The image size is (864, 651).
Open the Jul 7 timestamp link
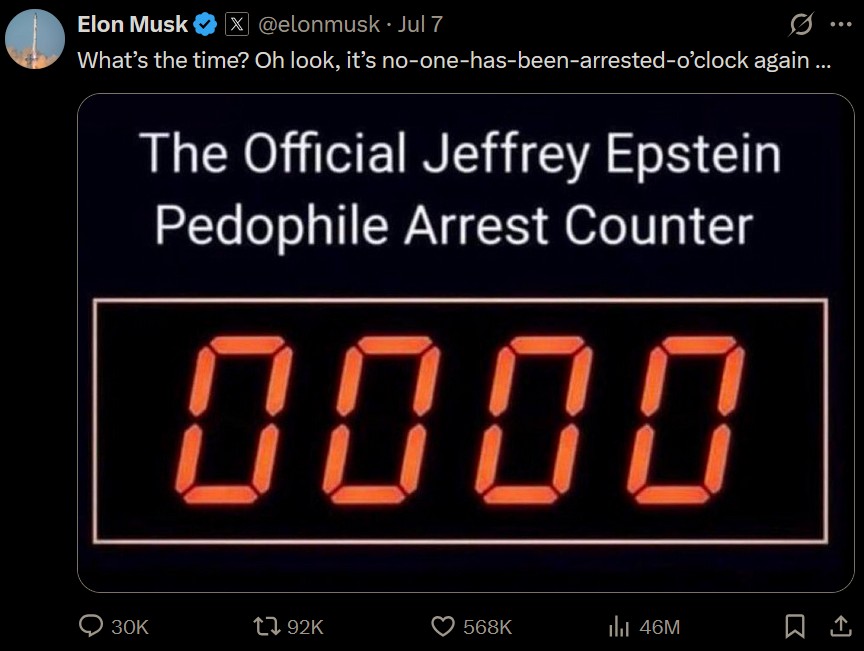[x=420, y=24]
